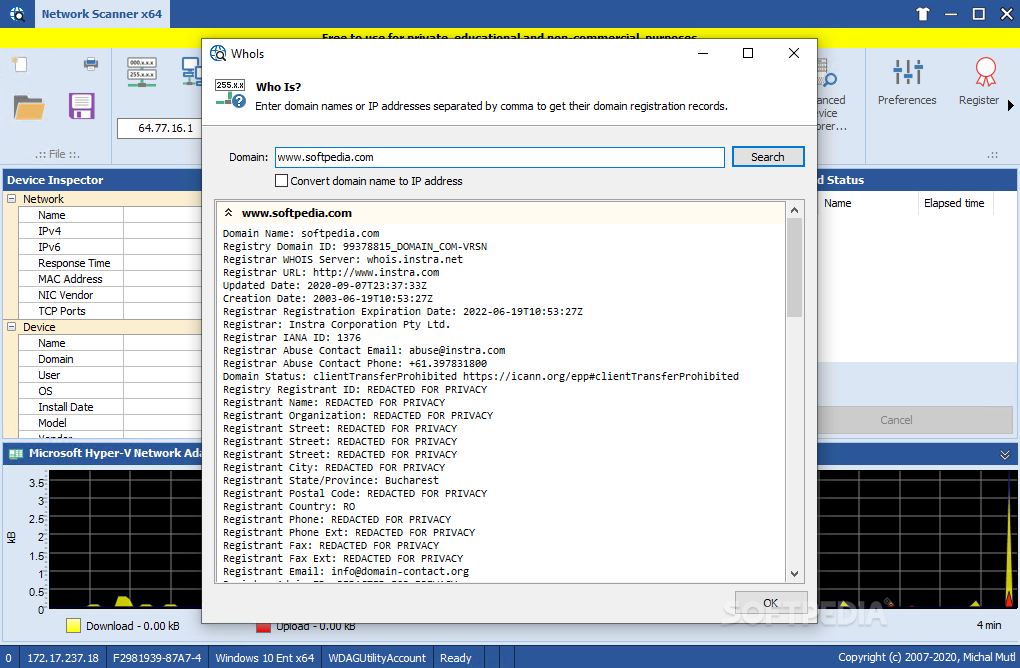Click status bar entry F2981939-87A7-4
This screenshot has height=668, width=1020.
(x=157, y=658)
